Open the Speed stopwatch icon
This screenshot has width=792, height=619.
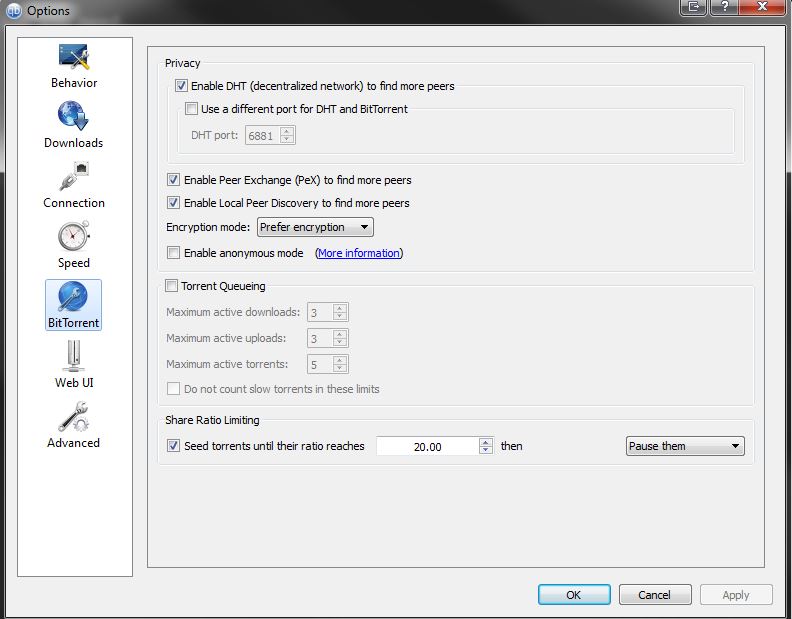tap(74, 235)
